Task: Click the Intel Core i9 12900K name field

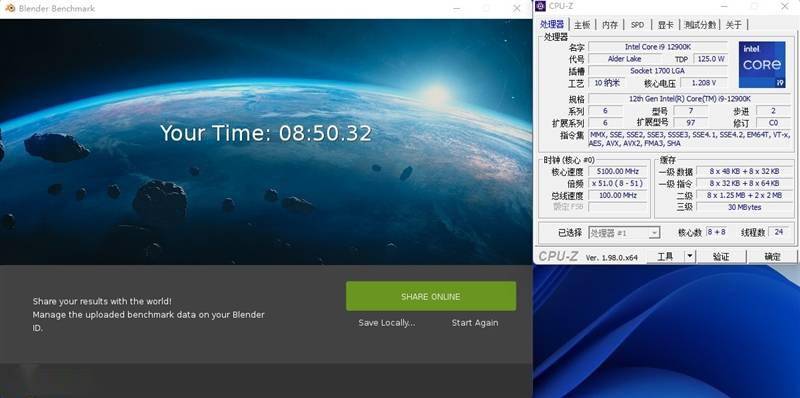Action: [x=658, y=47]
